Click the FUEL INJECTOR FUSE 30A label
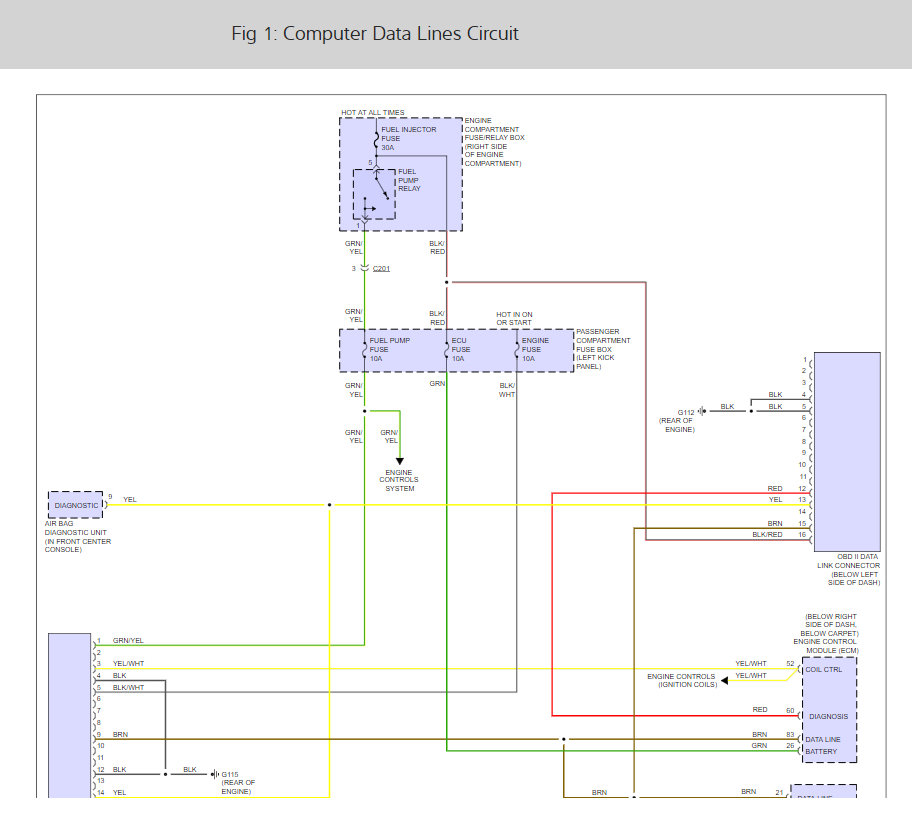 [408, 138]
